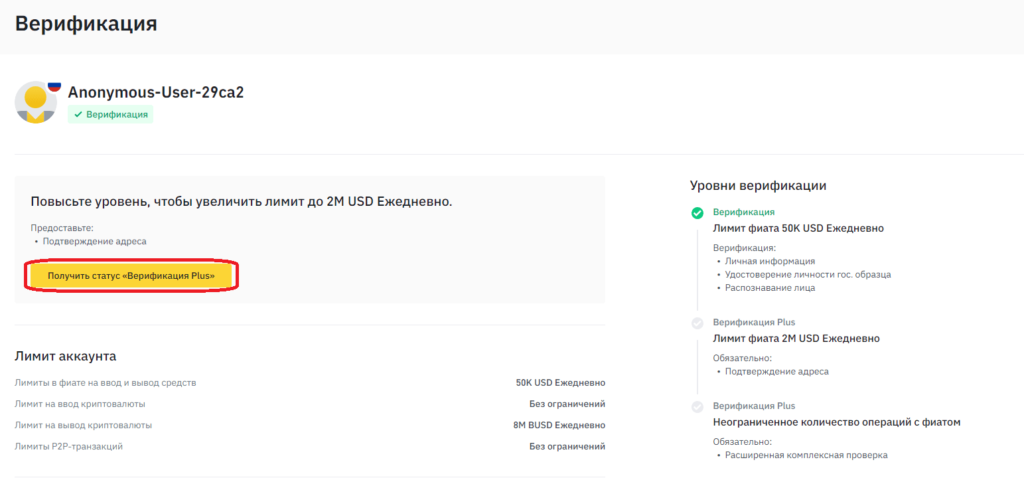Screen dimensions: 1024x482
Task: Click grey checkmark beside unlimited fiat level
Action: tap(697, 406)
